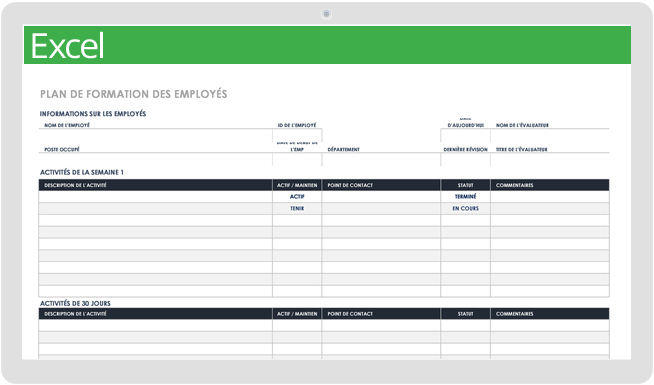Screen dimensions: 654x385
Task: Select the description cell in the ACTIF row
Action: 156,197
